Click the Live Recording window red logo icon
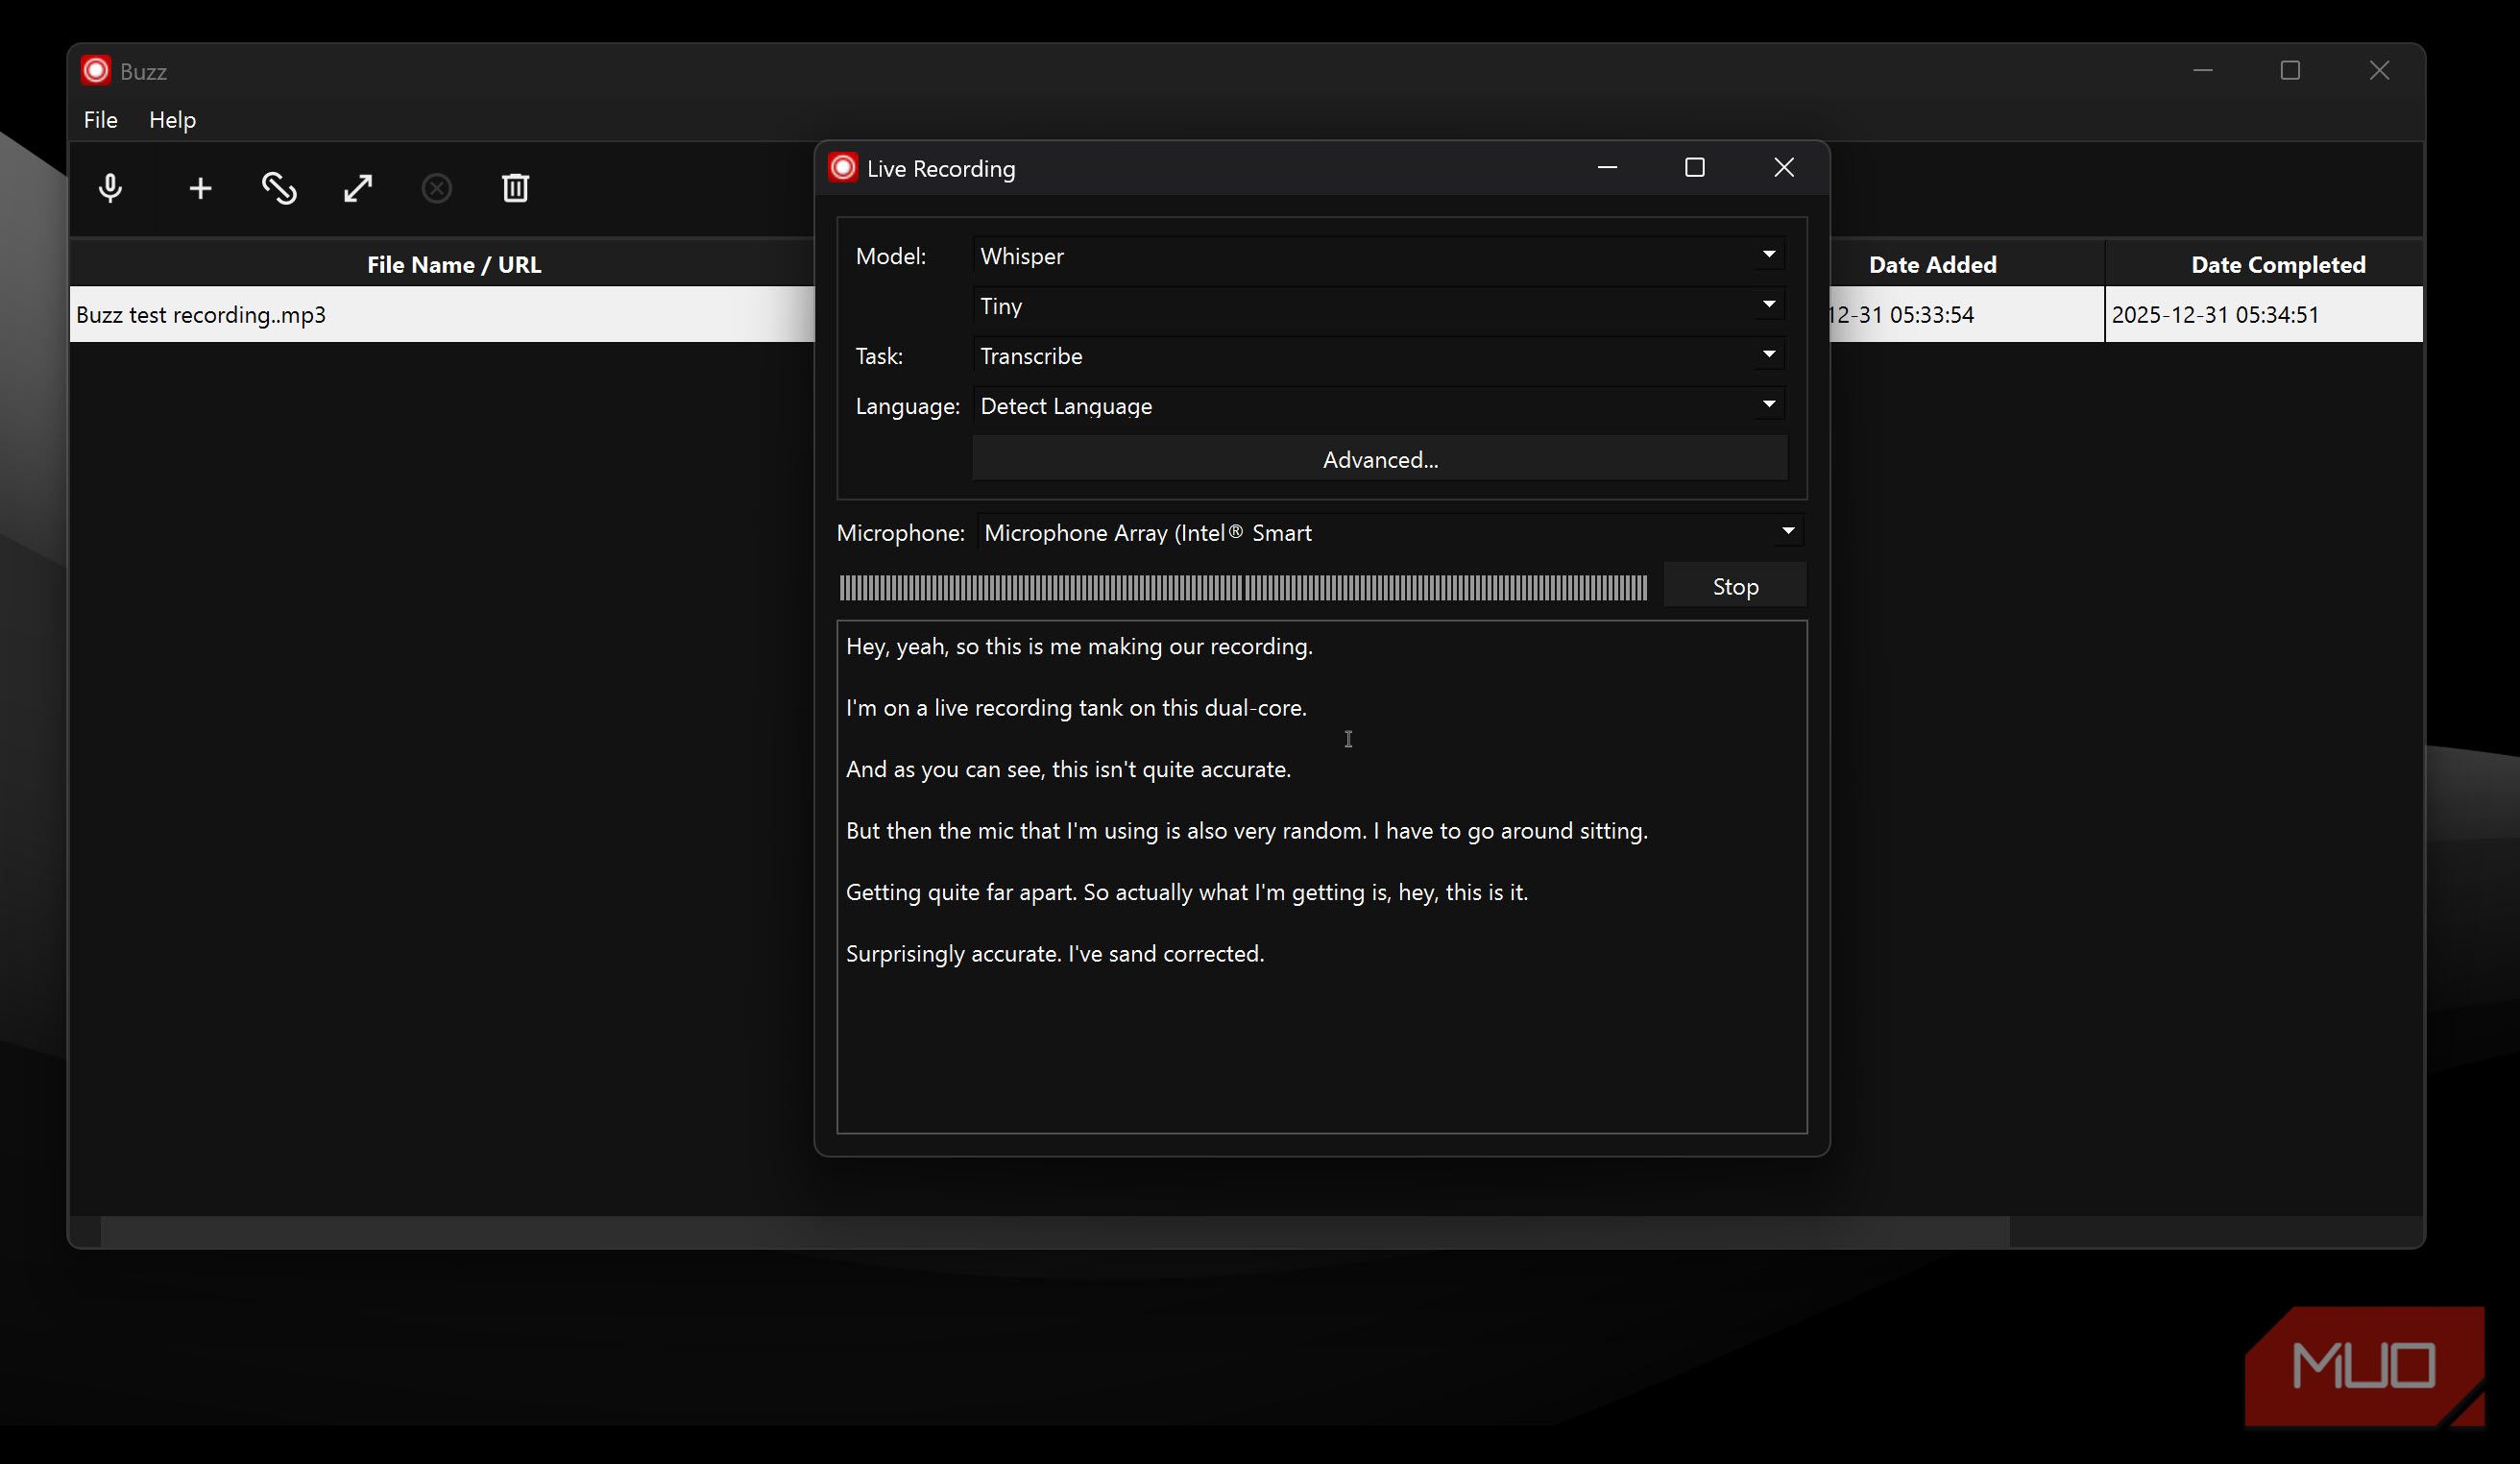Viewport: 2520px width, 1464px height. [x=843, y=167]
